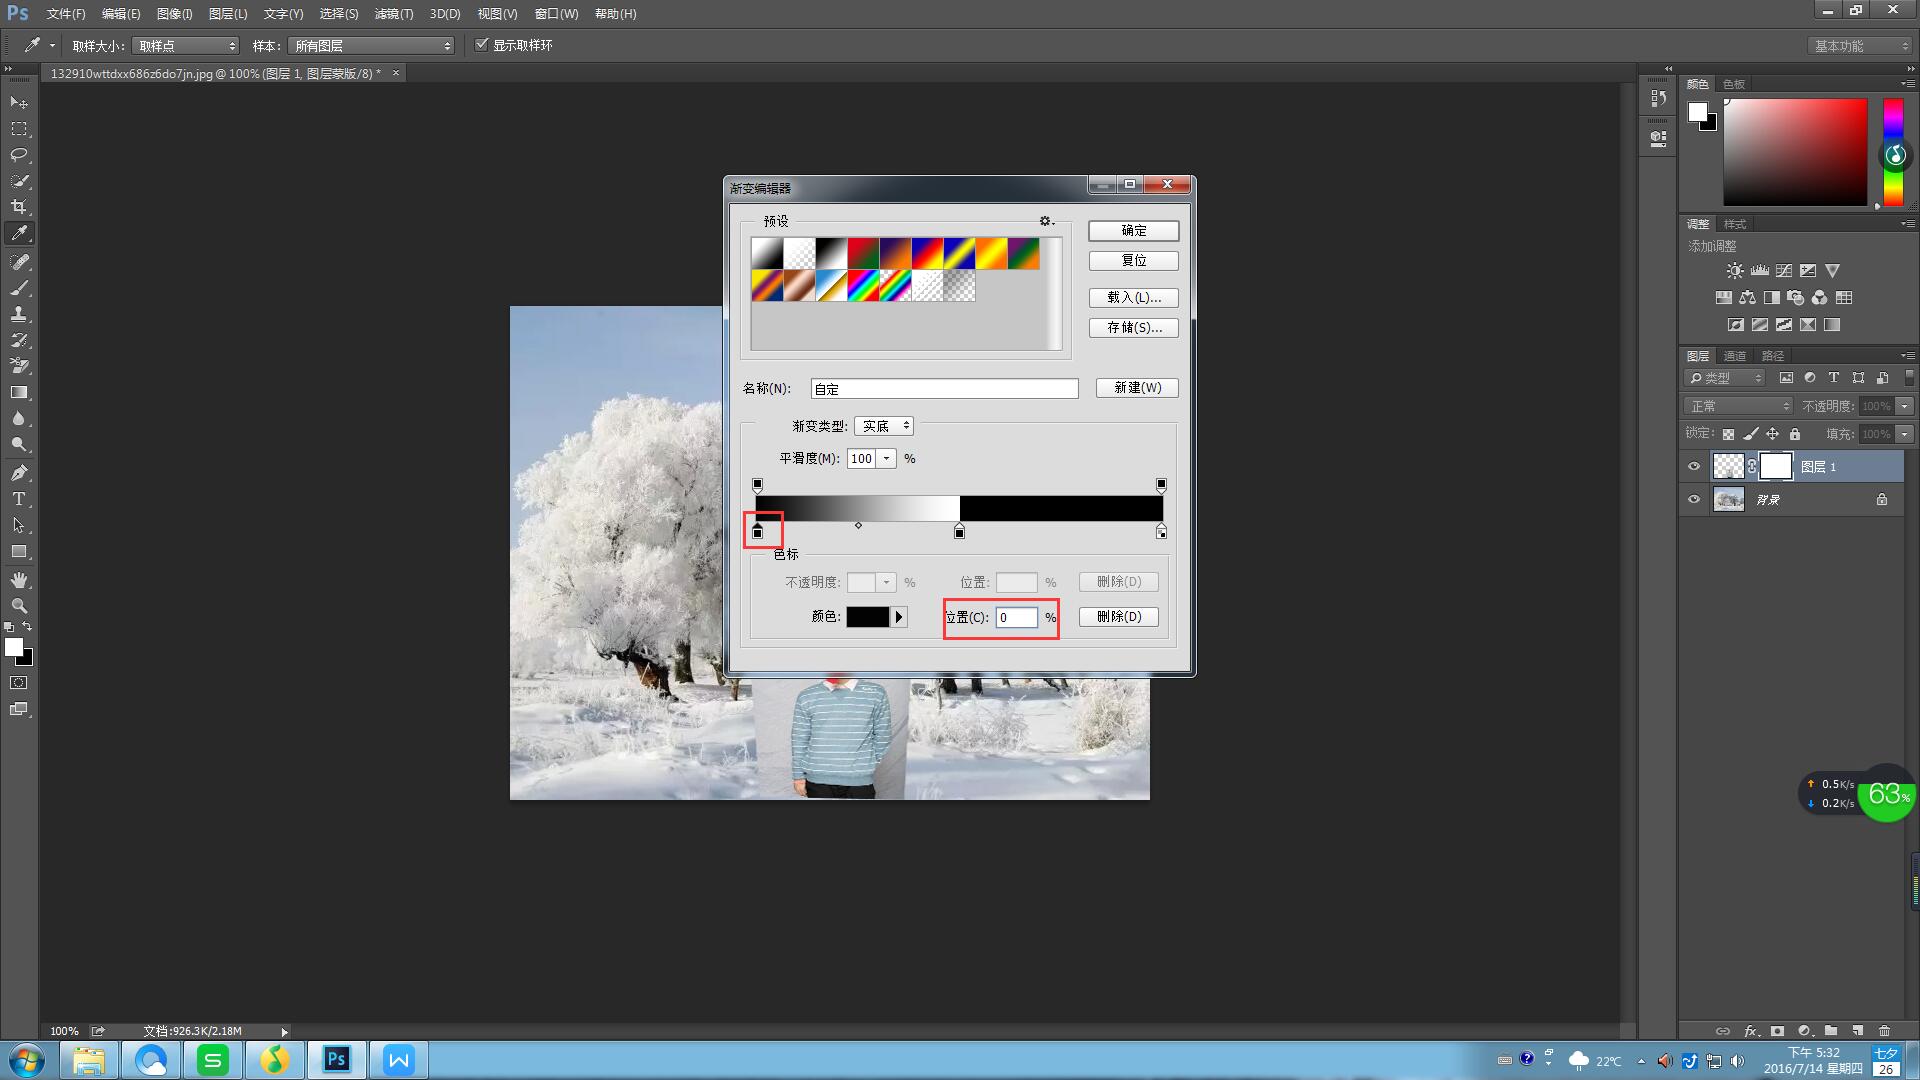Toggle the 显示取样环 checkbox
Screen dimensions: 1920x1080
click(x=482, y=45)
